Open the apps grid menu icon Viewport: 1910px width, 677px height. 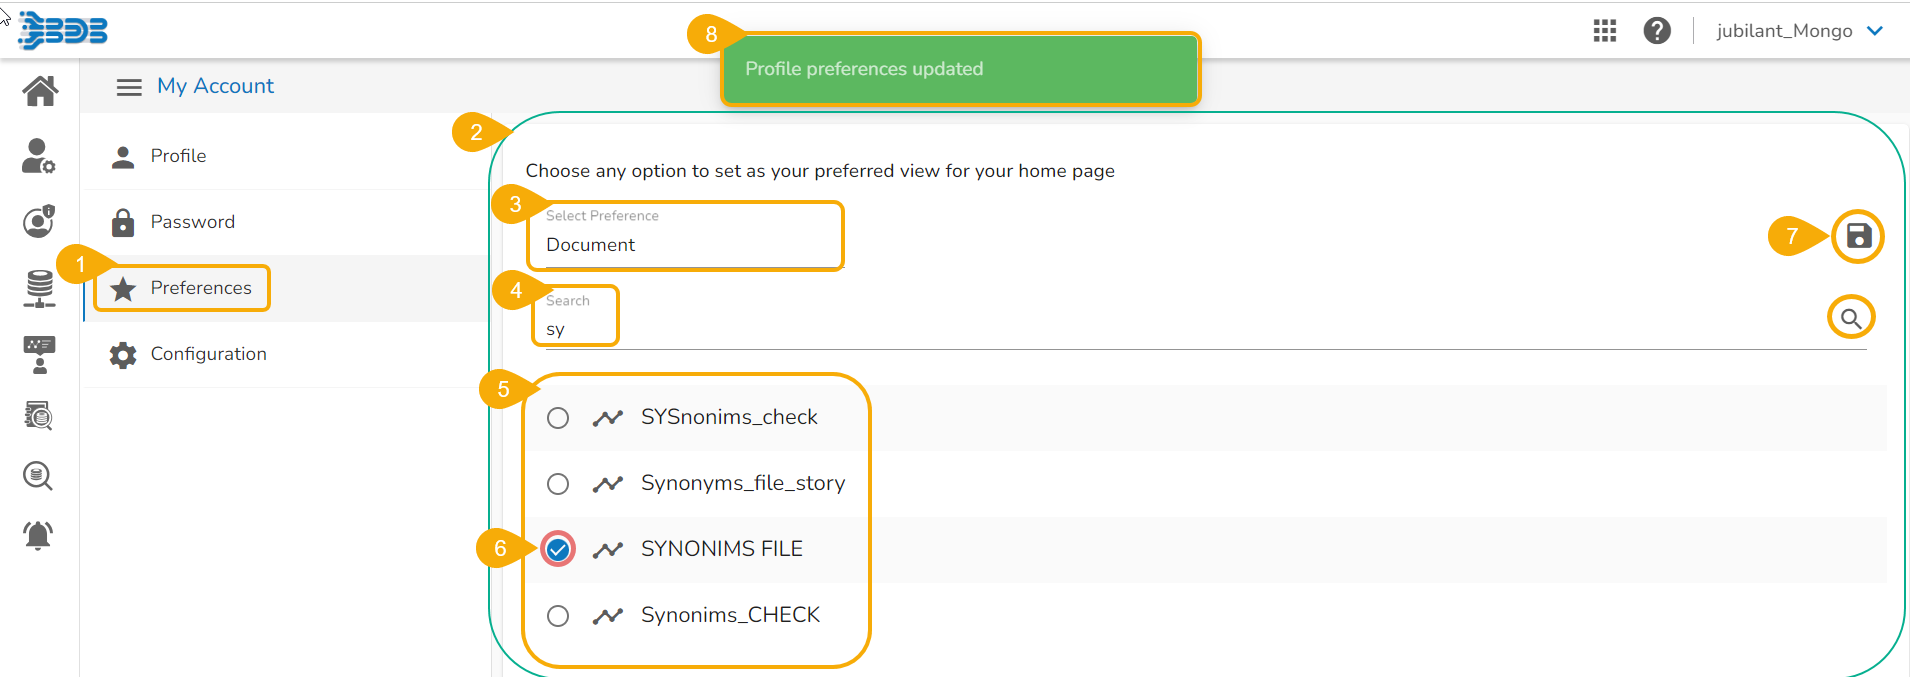1604,31
